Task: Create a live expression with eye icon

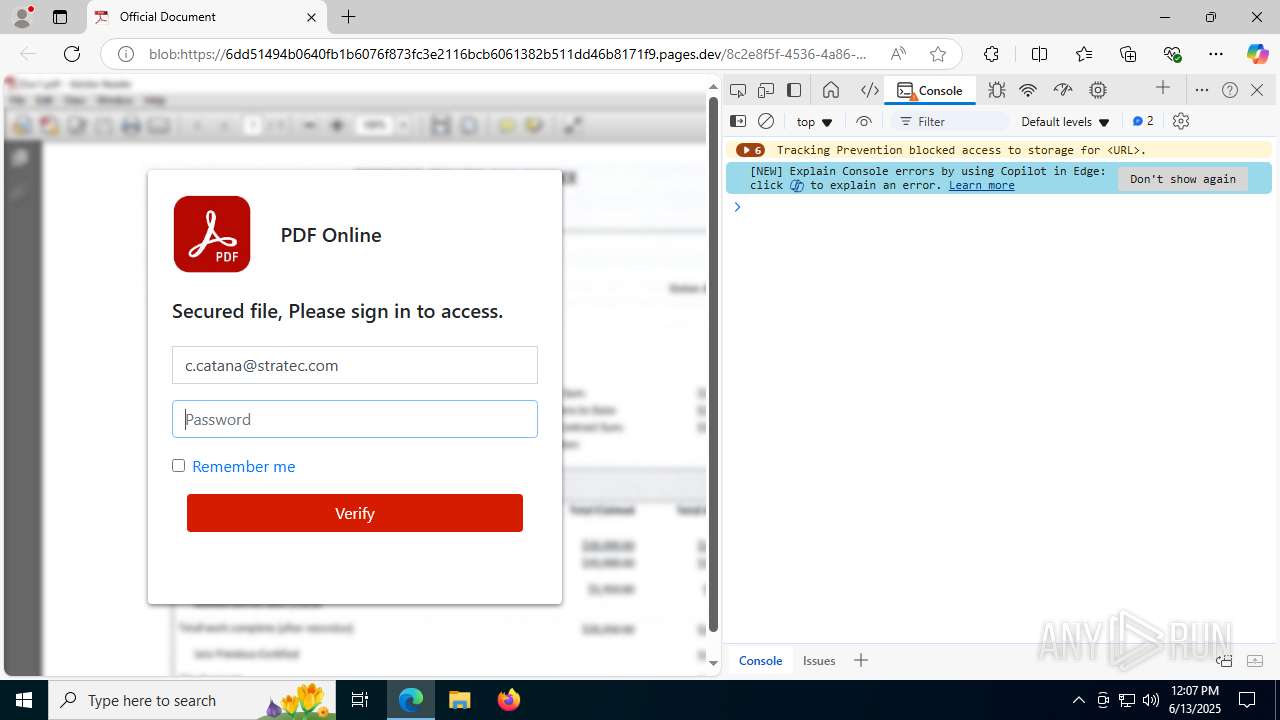Action: coord(864,121)
